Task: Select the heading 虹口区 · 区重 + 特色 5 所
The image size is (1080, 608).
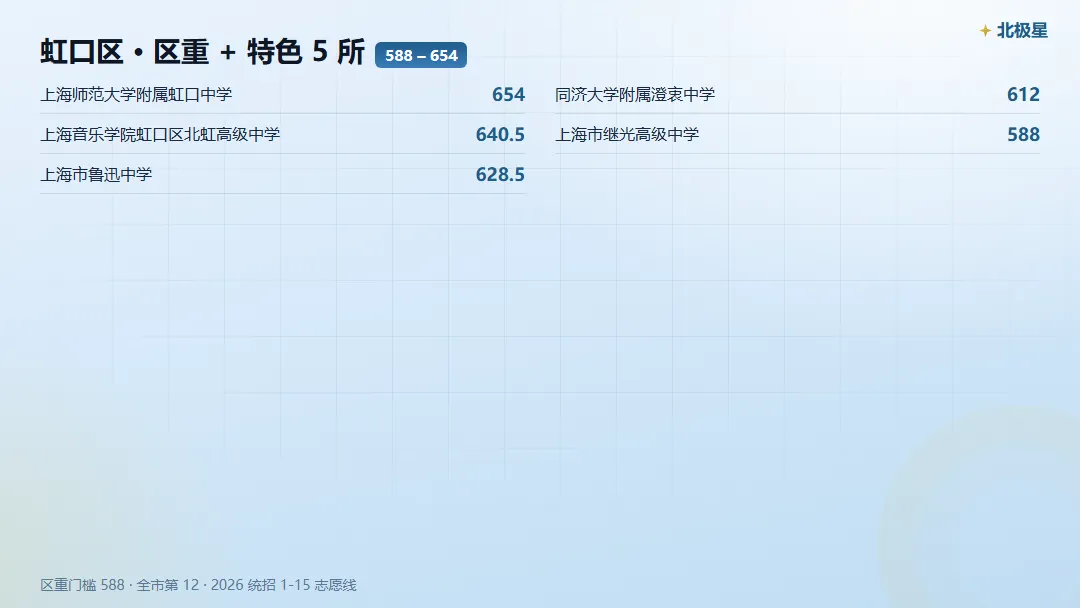Action: click(202, 52)
